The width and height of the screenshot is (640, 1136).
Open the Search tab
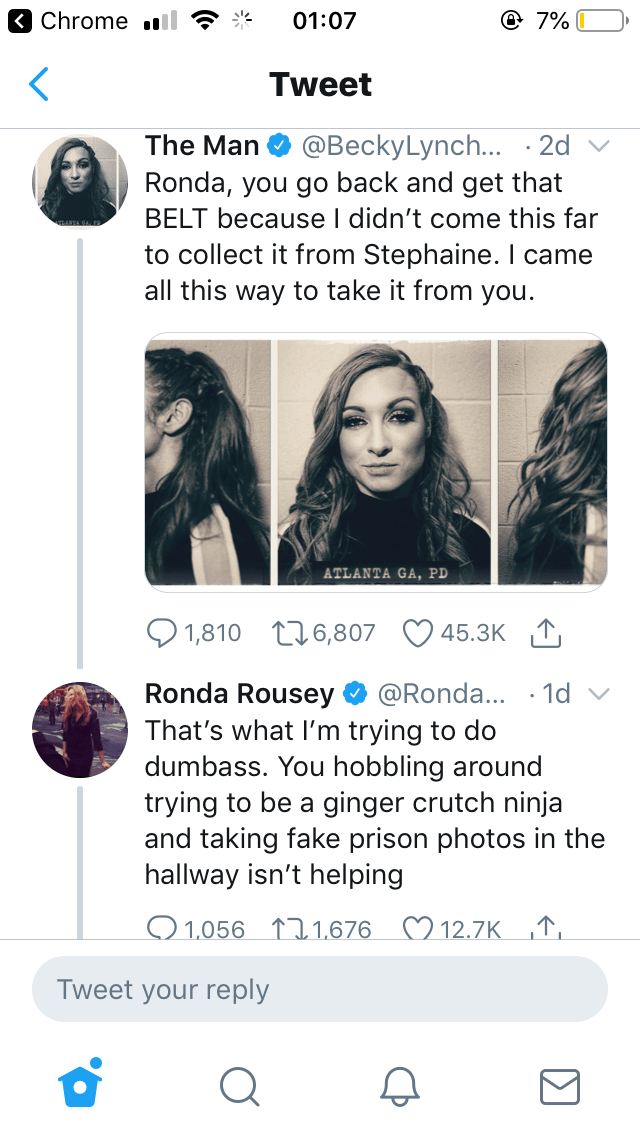(239, 1085)
